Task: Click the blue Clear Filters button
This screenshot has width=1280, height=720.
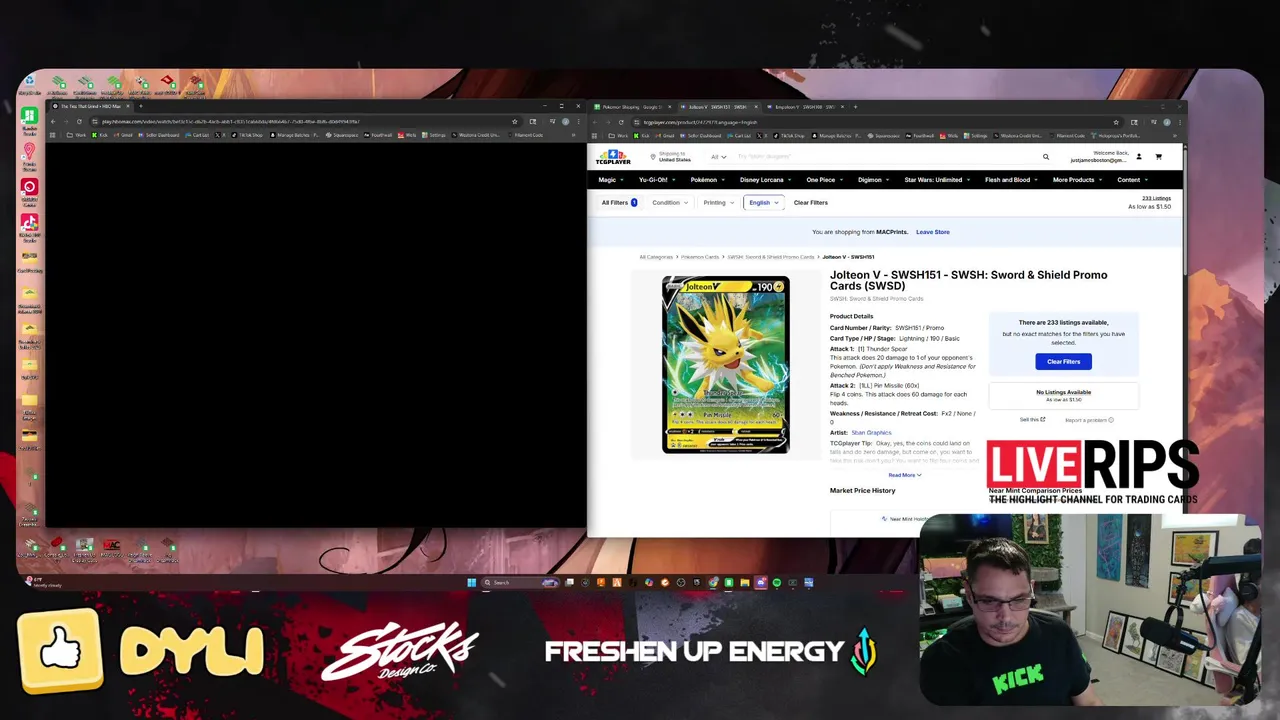Action: pos(1063,361)
